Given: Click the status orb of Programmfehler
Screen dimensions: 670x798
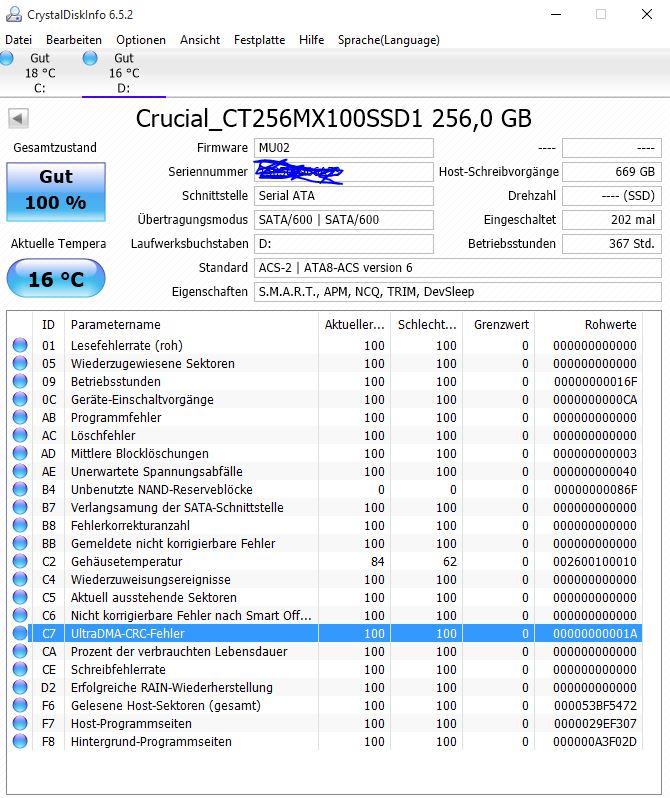Looking at the screenshot, I should (x=20, y=417).
